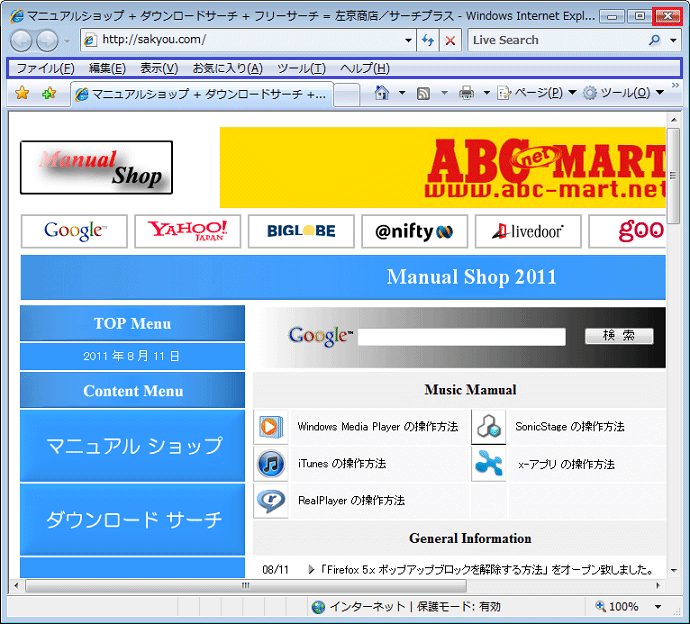Open the 表示(V) menu
The width and height of the screenshot is (690, 624).
(159, 68)
